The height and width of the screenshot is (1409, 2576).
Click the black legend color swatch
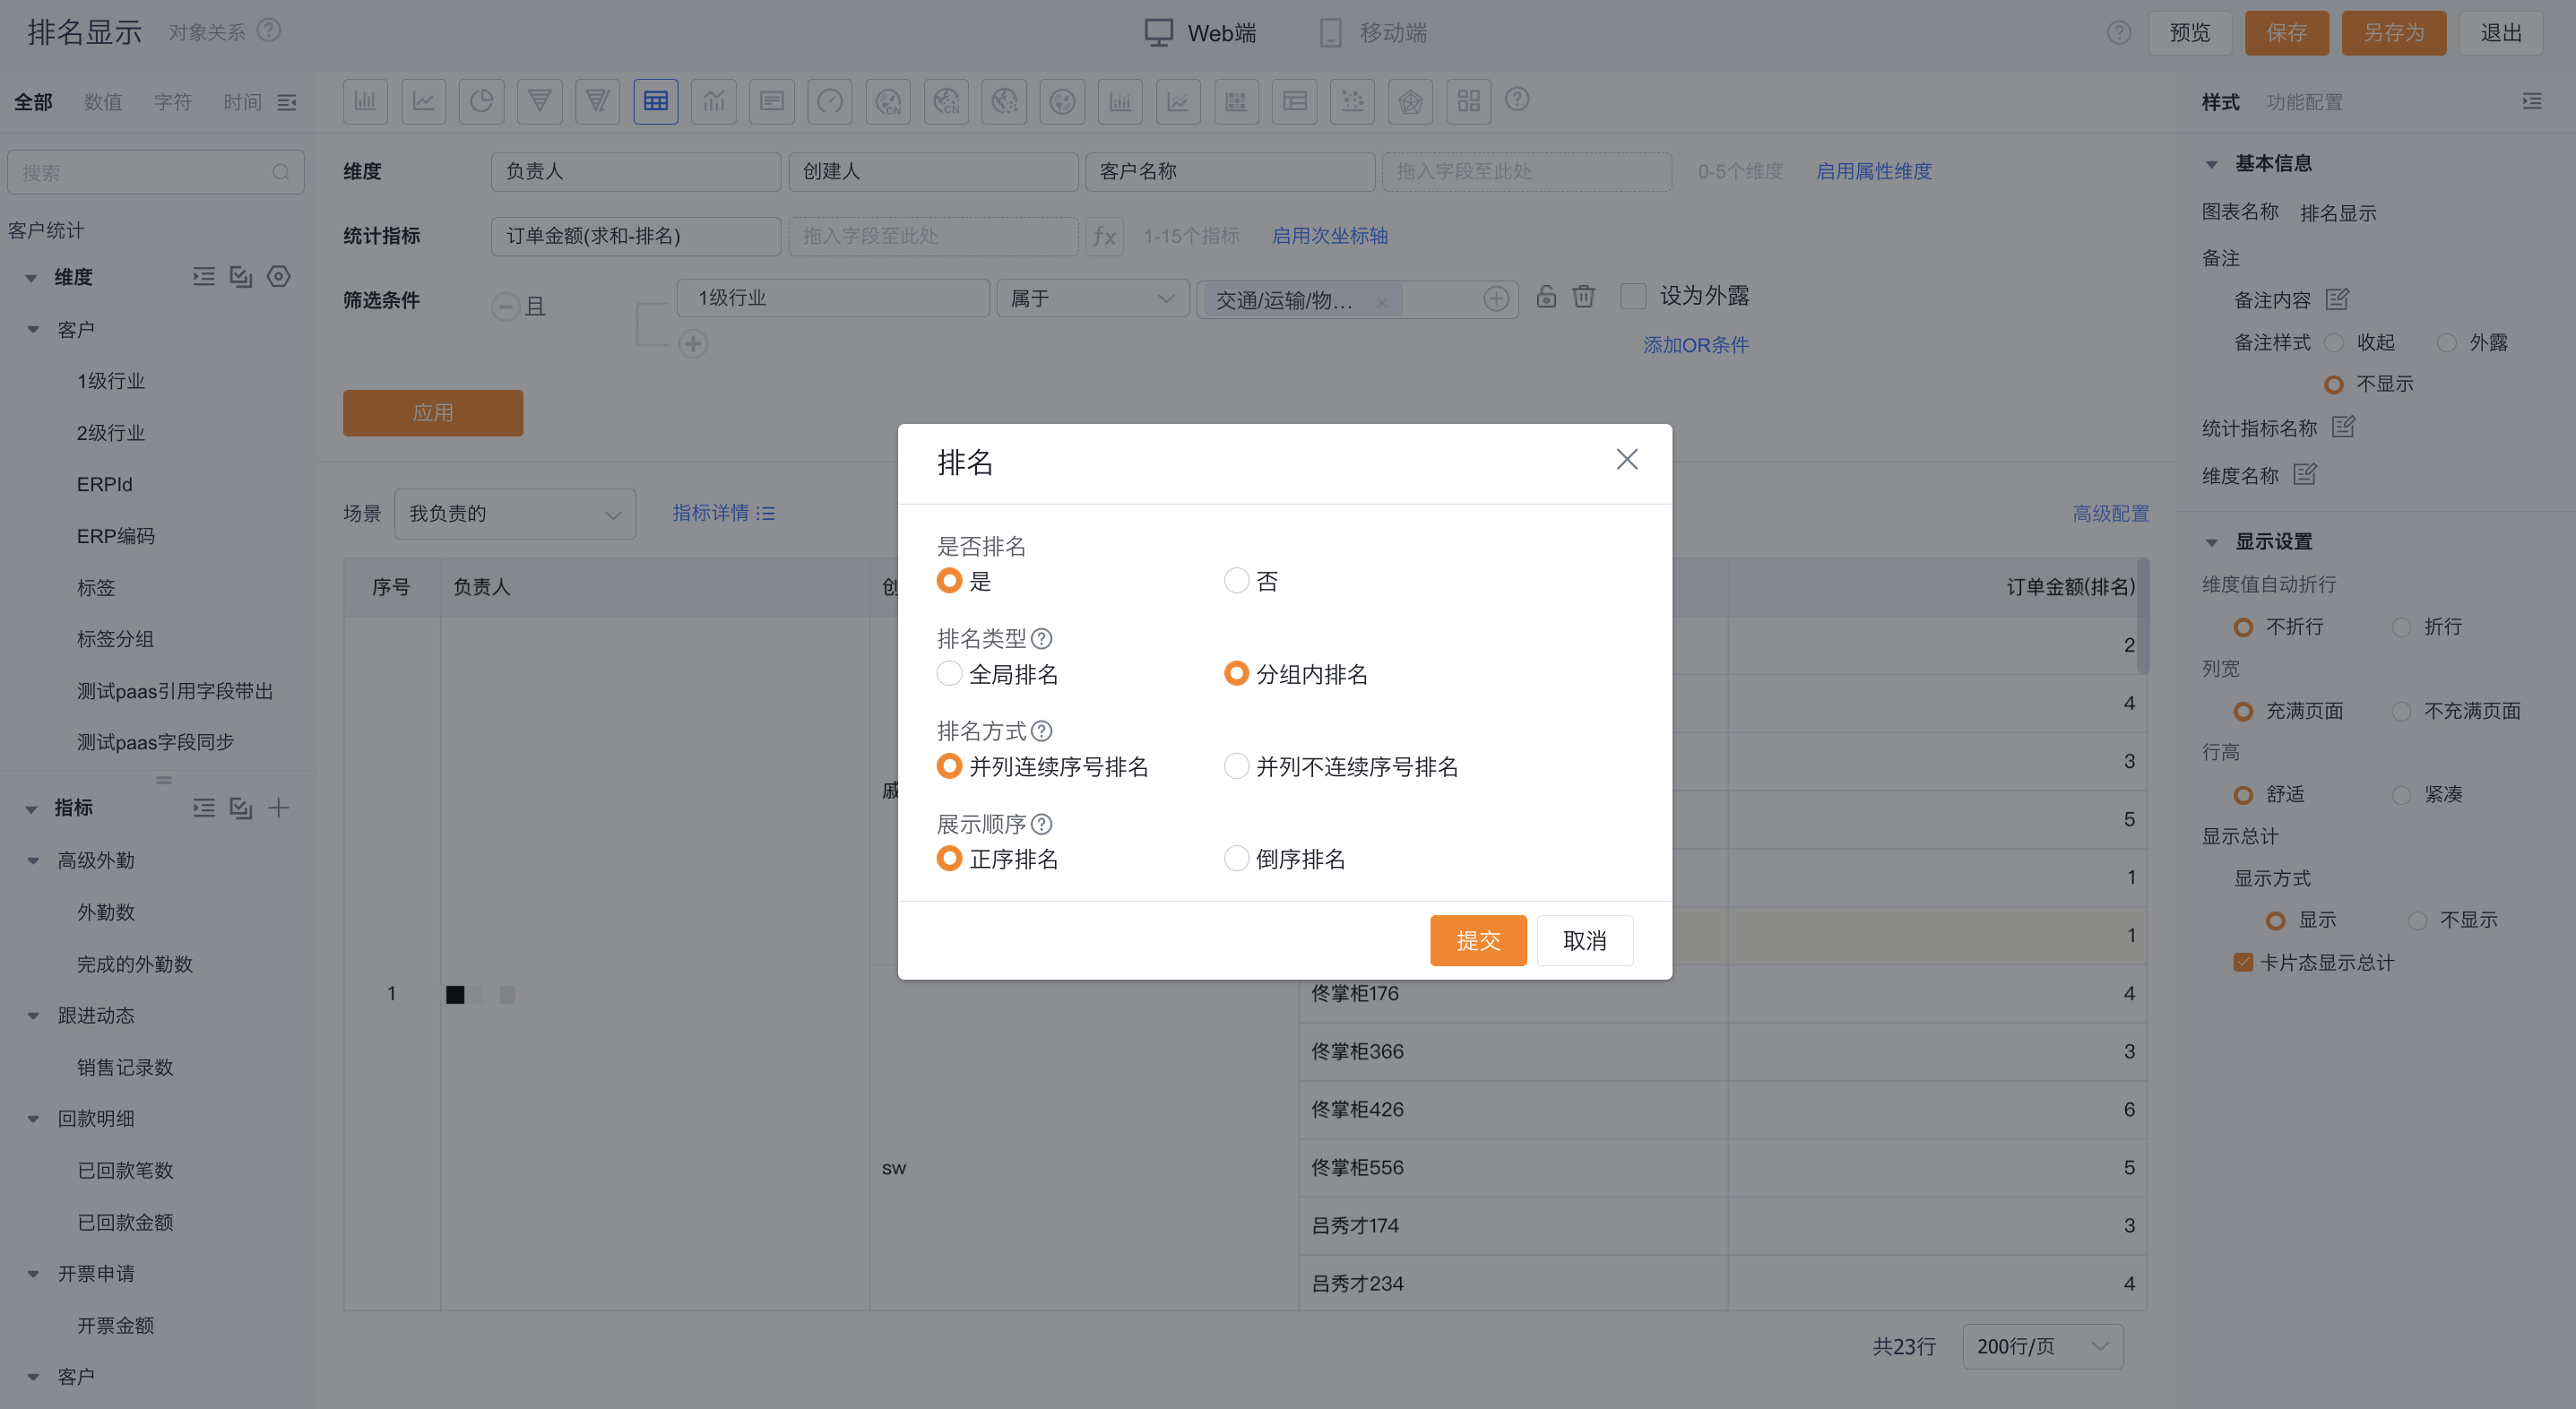click(457, 994)
